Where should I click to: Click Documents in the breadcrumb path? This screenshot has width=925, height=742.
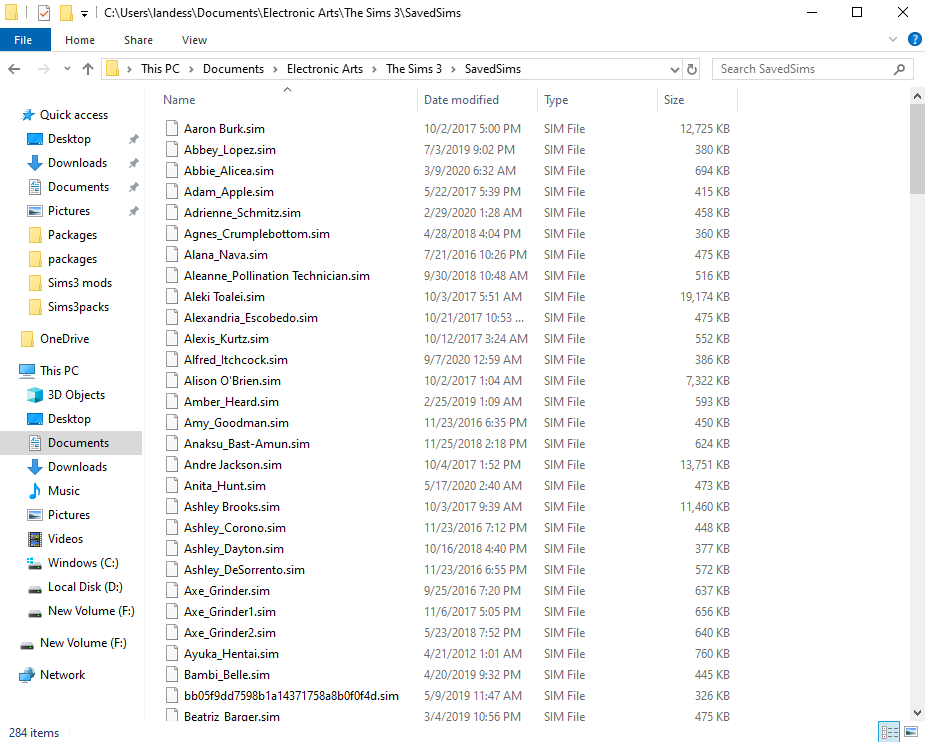click(233, 69)
